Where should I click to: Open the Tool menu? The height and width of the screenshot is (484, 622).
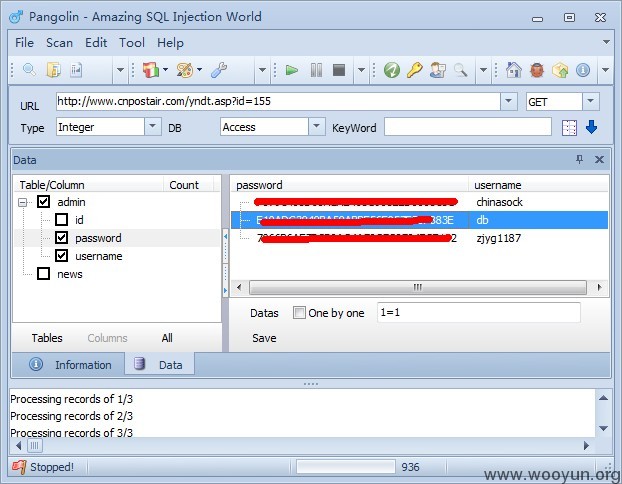click(x=132, y=42)
